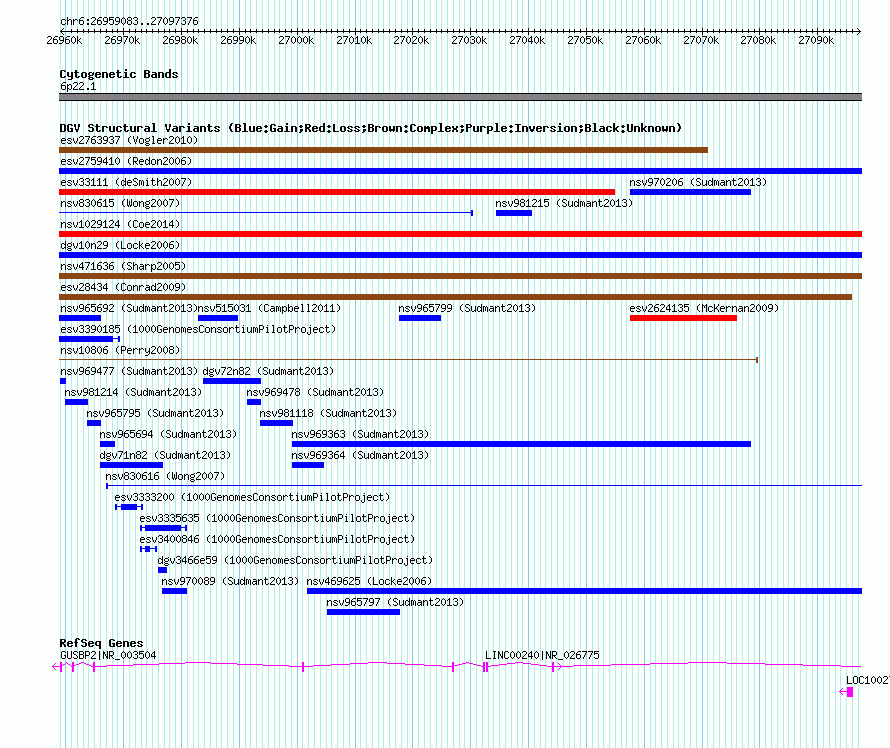The width and height of the screenshot is (890, 748).
Task: Select the nsv969477 (Sudmant2013) label
Action: (129, 371)
